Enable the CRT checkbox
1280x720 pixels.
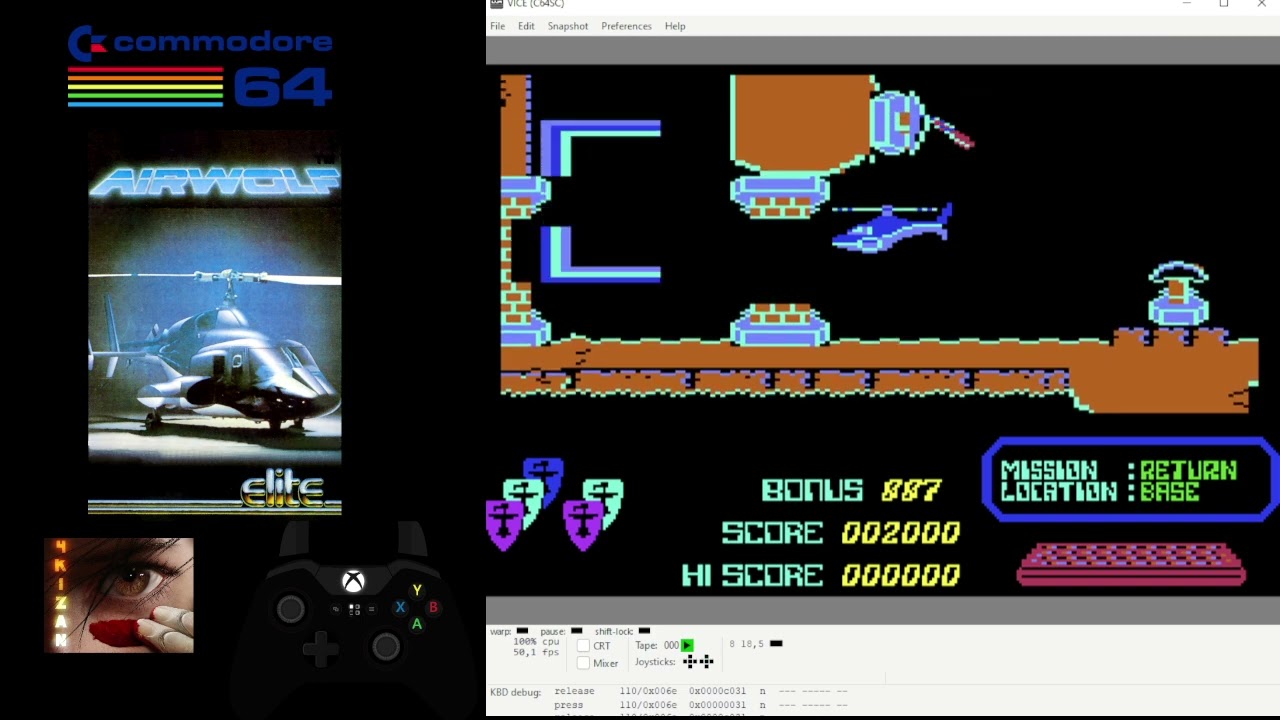[x=583, y=646]
